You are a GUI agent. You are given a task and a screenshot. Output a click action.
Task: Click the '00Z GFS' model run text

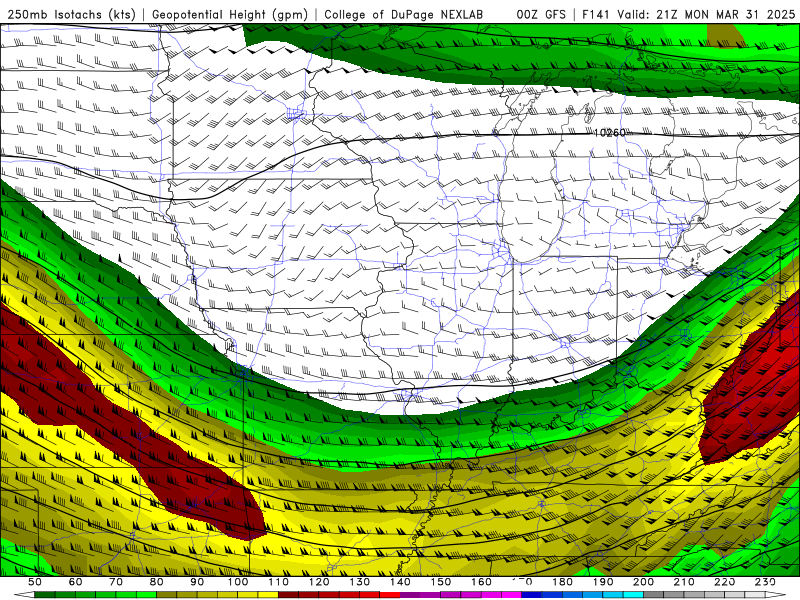click(x=541, y=14)
